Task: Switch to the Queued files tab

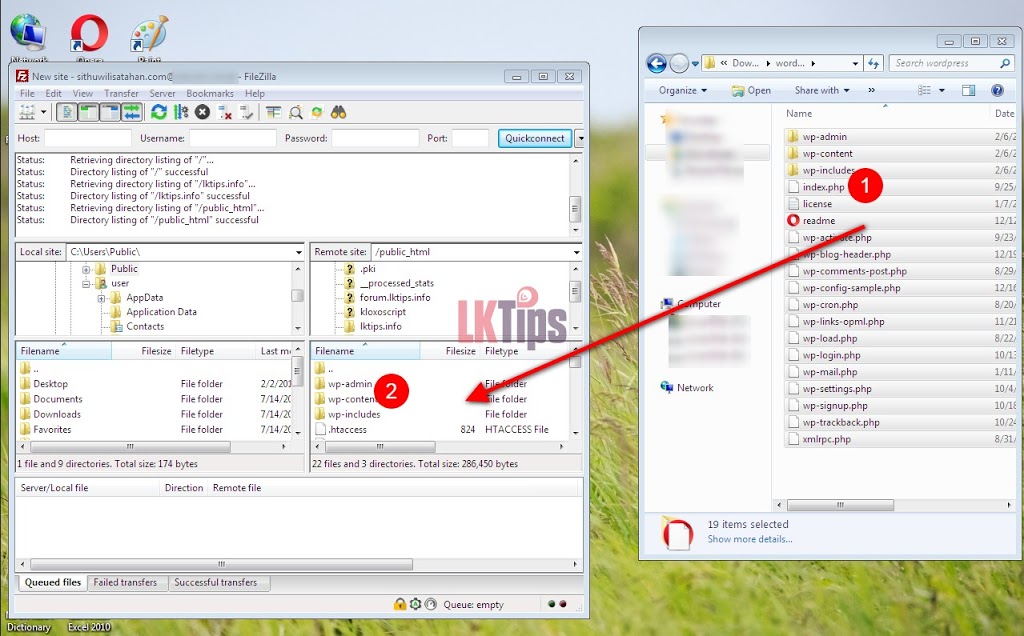Action: tap(53, 582)
